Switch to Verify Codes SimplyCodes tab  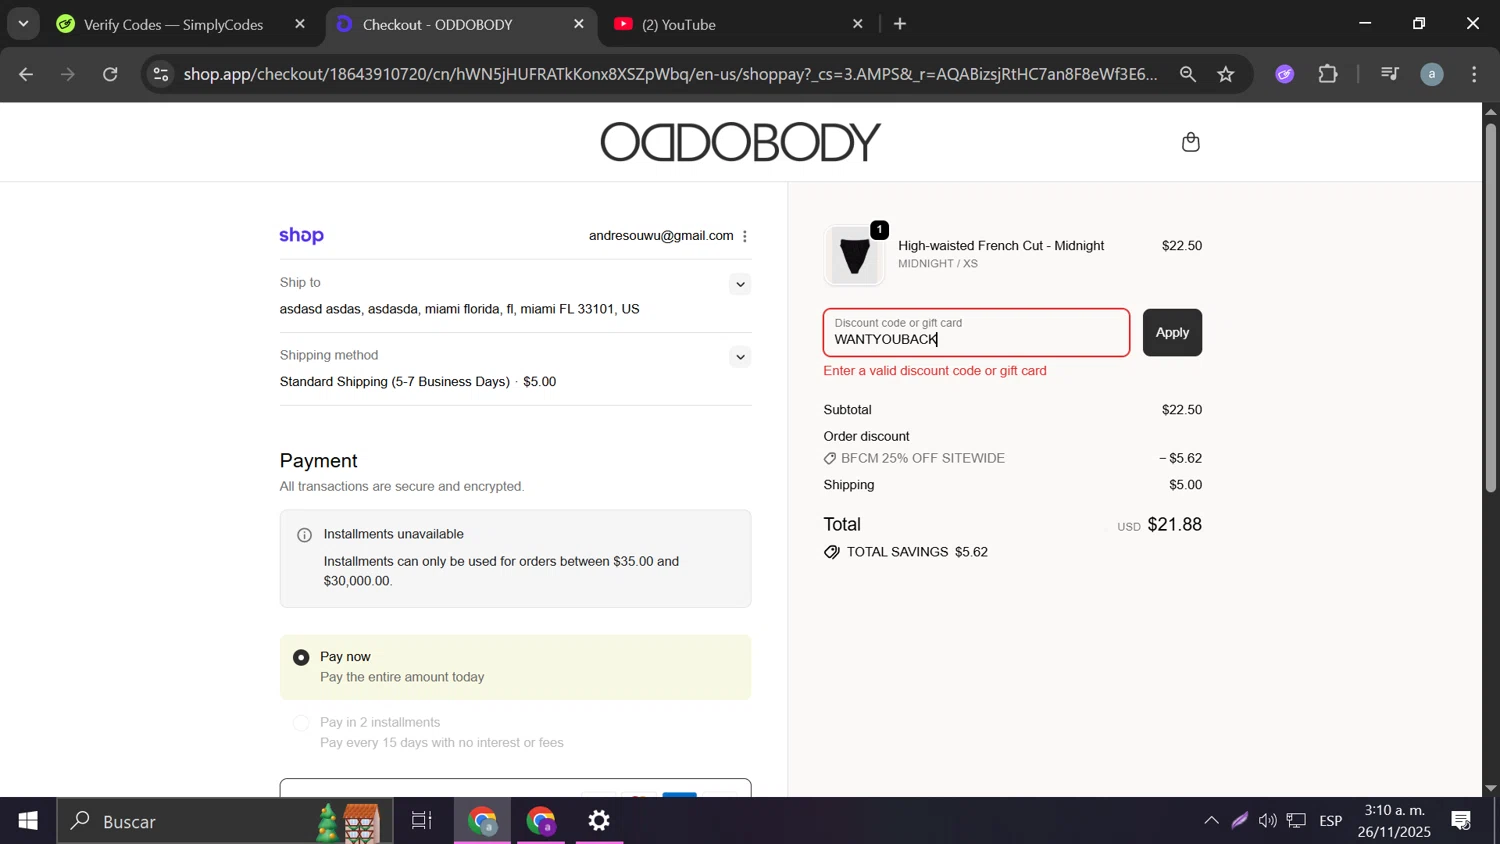point(173,25)
